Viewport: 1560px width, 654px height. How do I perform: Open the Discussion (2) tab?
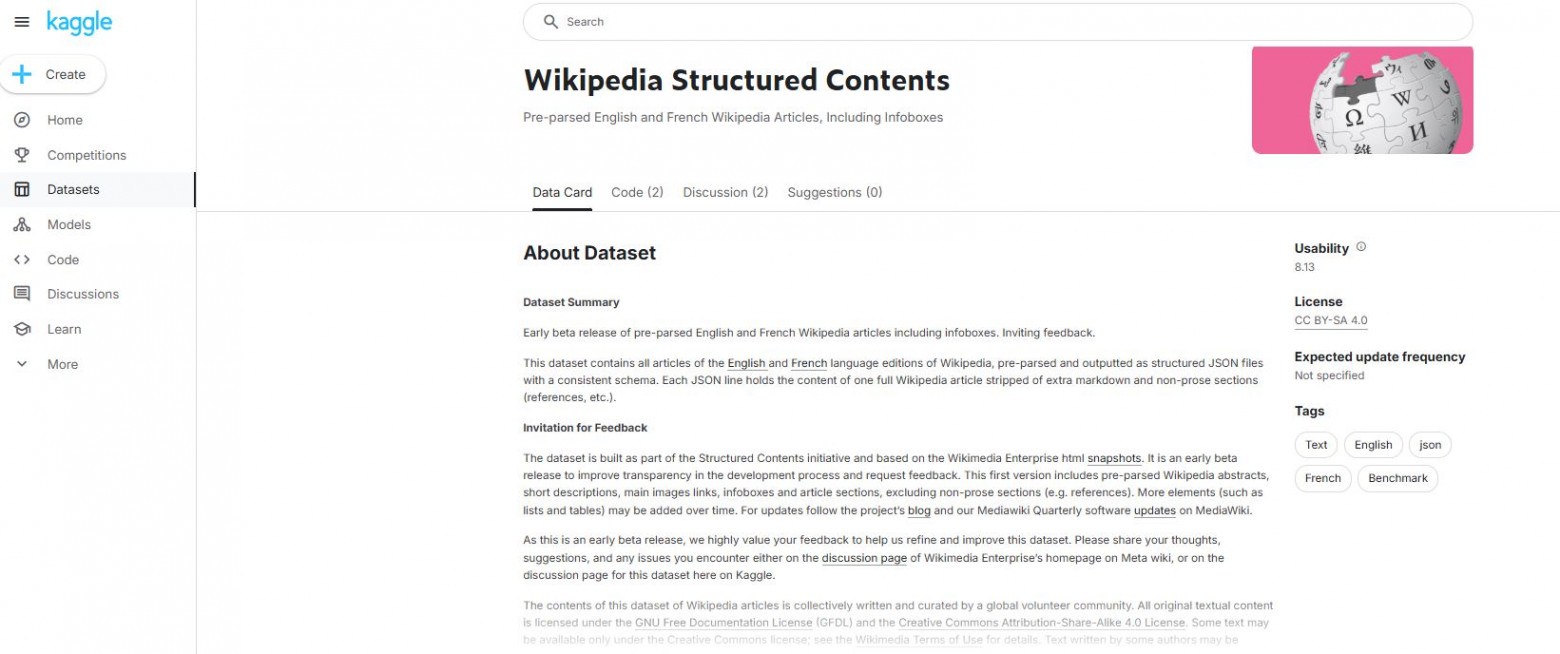click(725, 192)
